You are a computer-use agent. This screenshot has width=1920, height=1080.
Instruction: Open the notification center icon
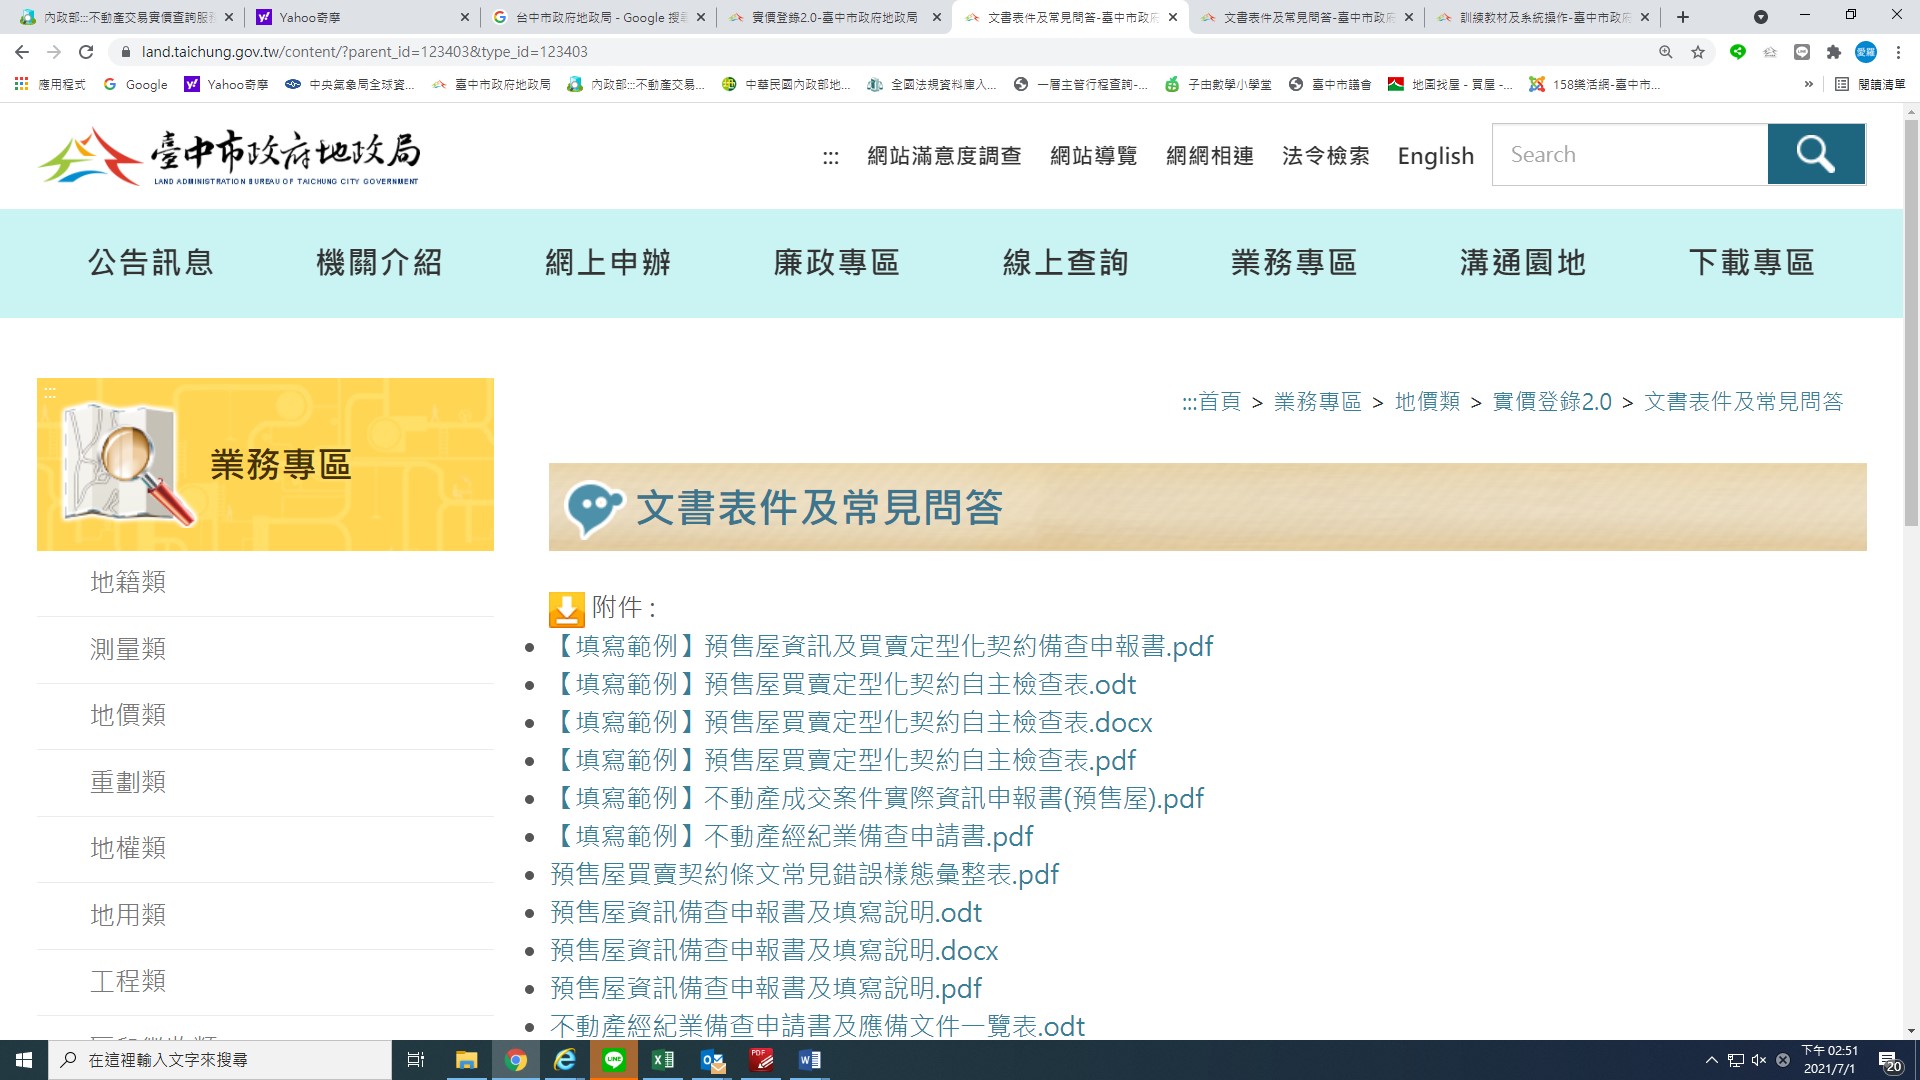1889,1061
